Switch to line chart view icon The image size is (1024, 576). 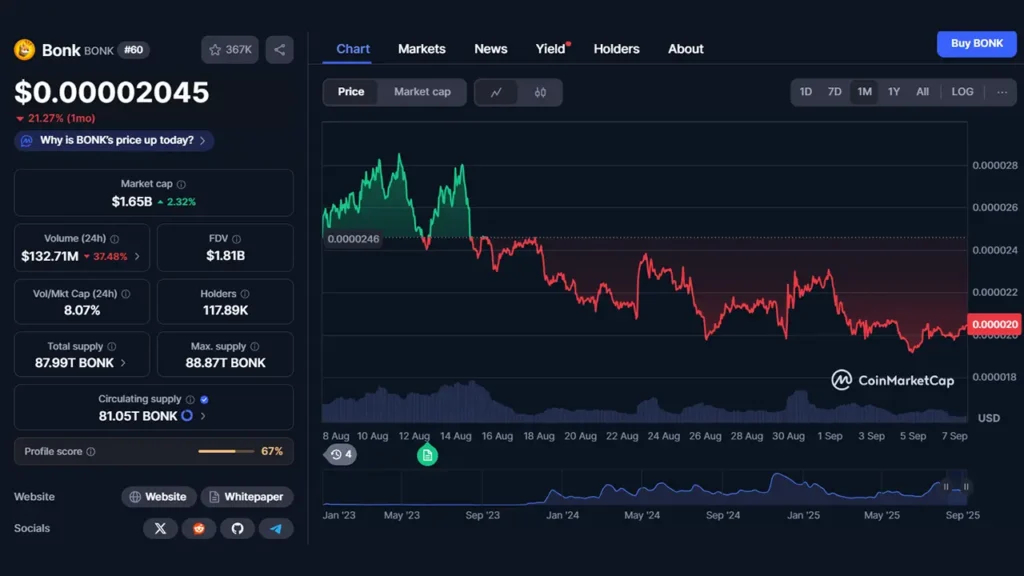pos(496,92)
